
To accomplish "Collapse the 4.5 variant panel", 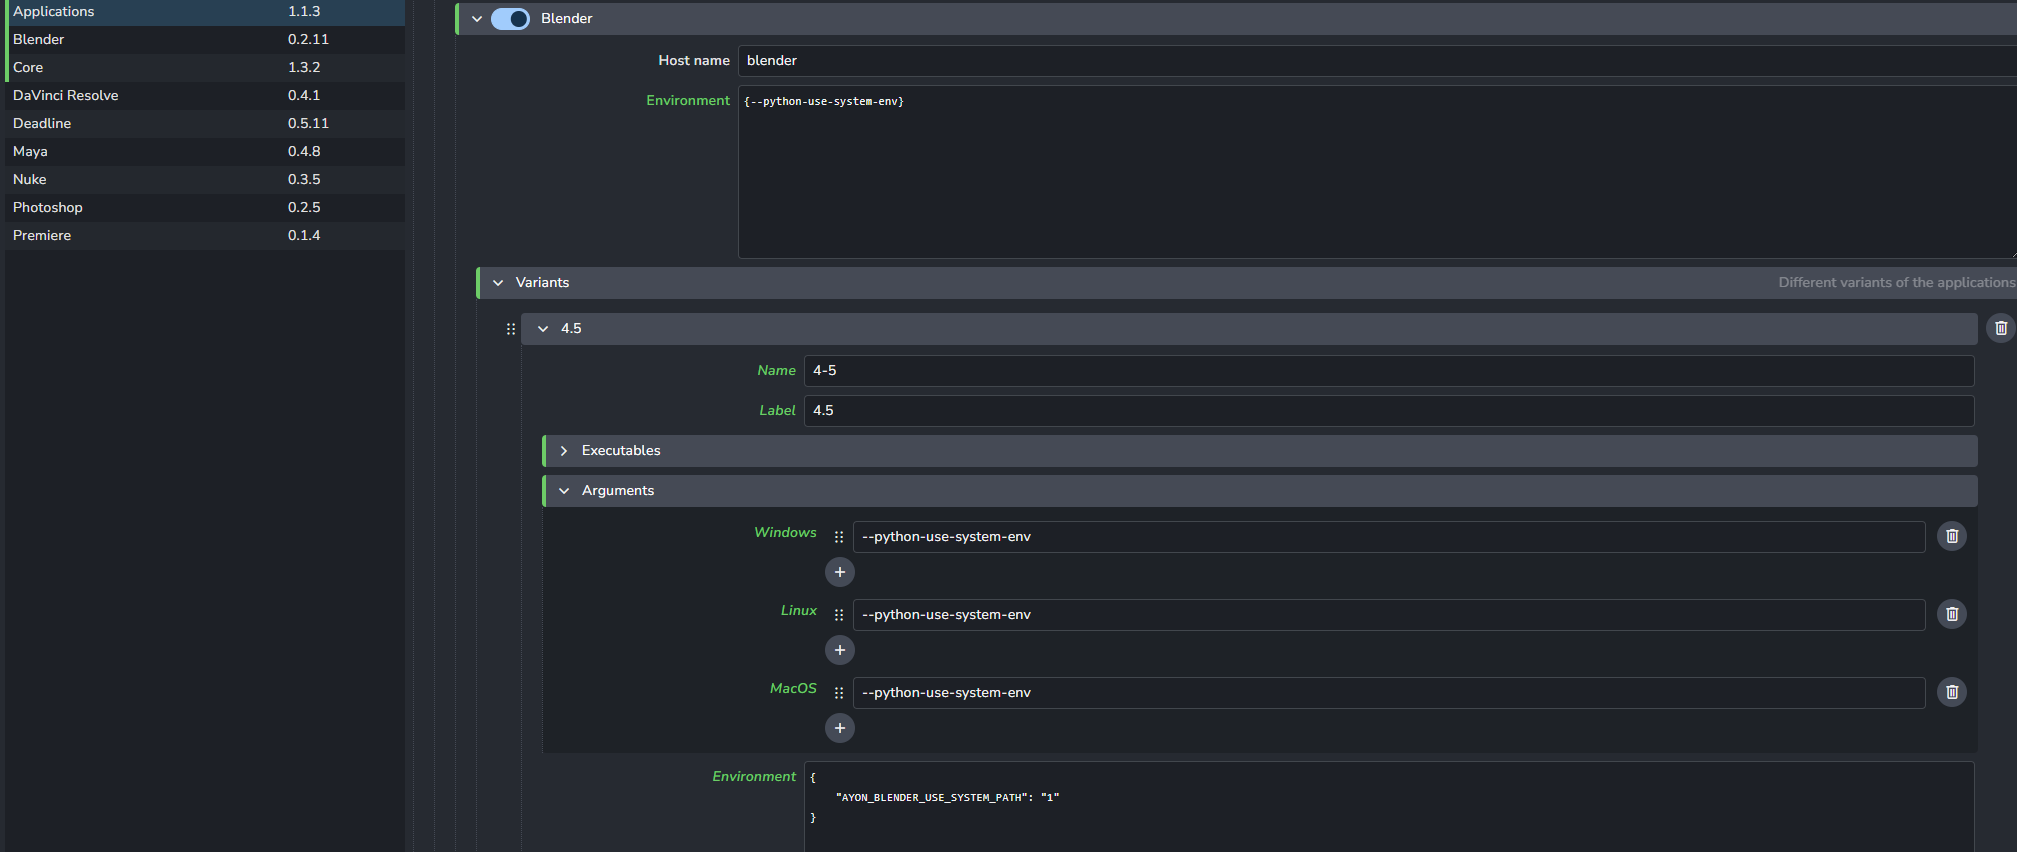I will coord(543,329).
